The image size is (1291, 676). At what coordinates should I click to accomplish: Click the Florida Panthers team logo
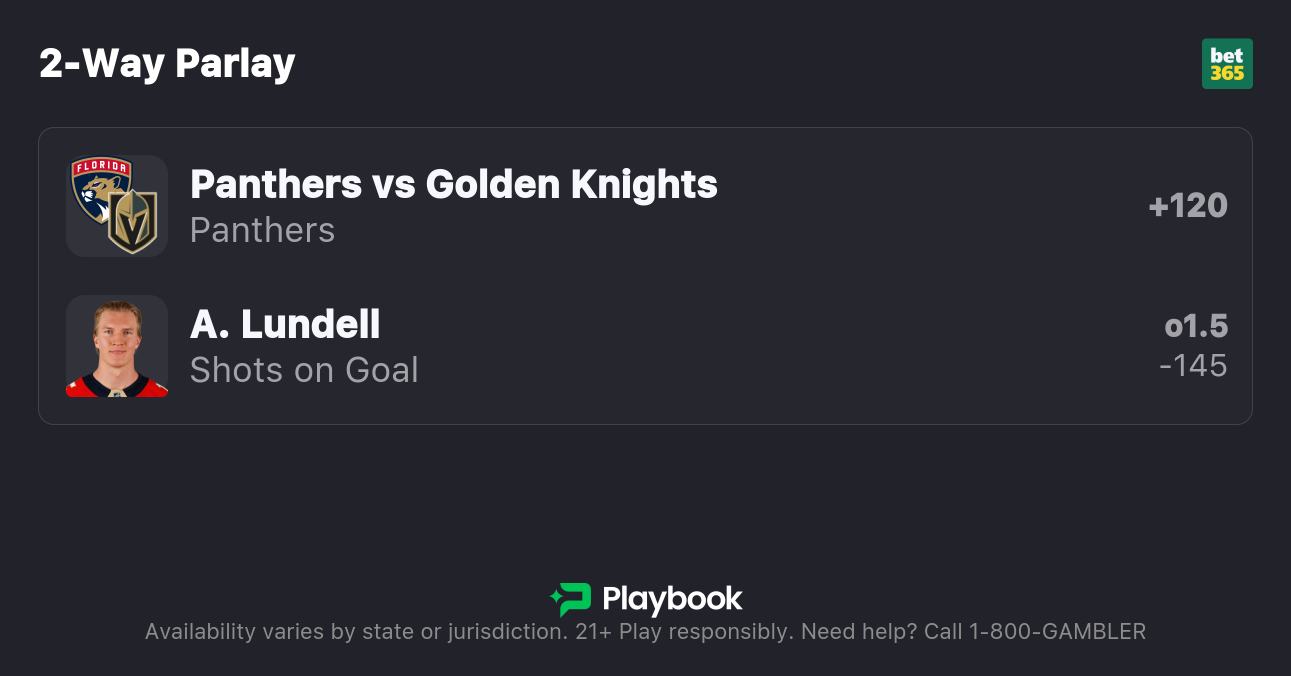pos(100,187)
